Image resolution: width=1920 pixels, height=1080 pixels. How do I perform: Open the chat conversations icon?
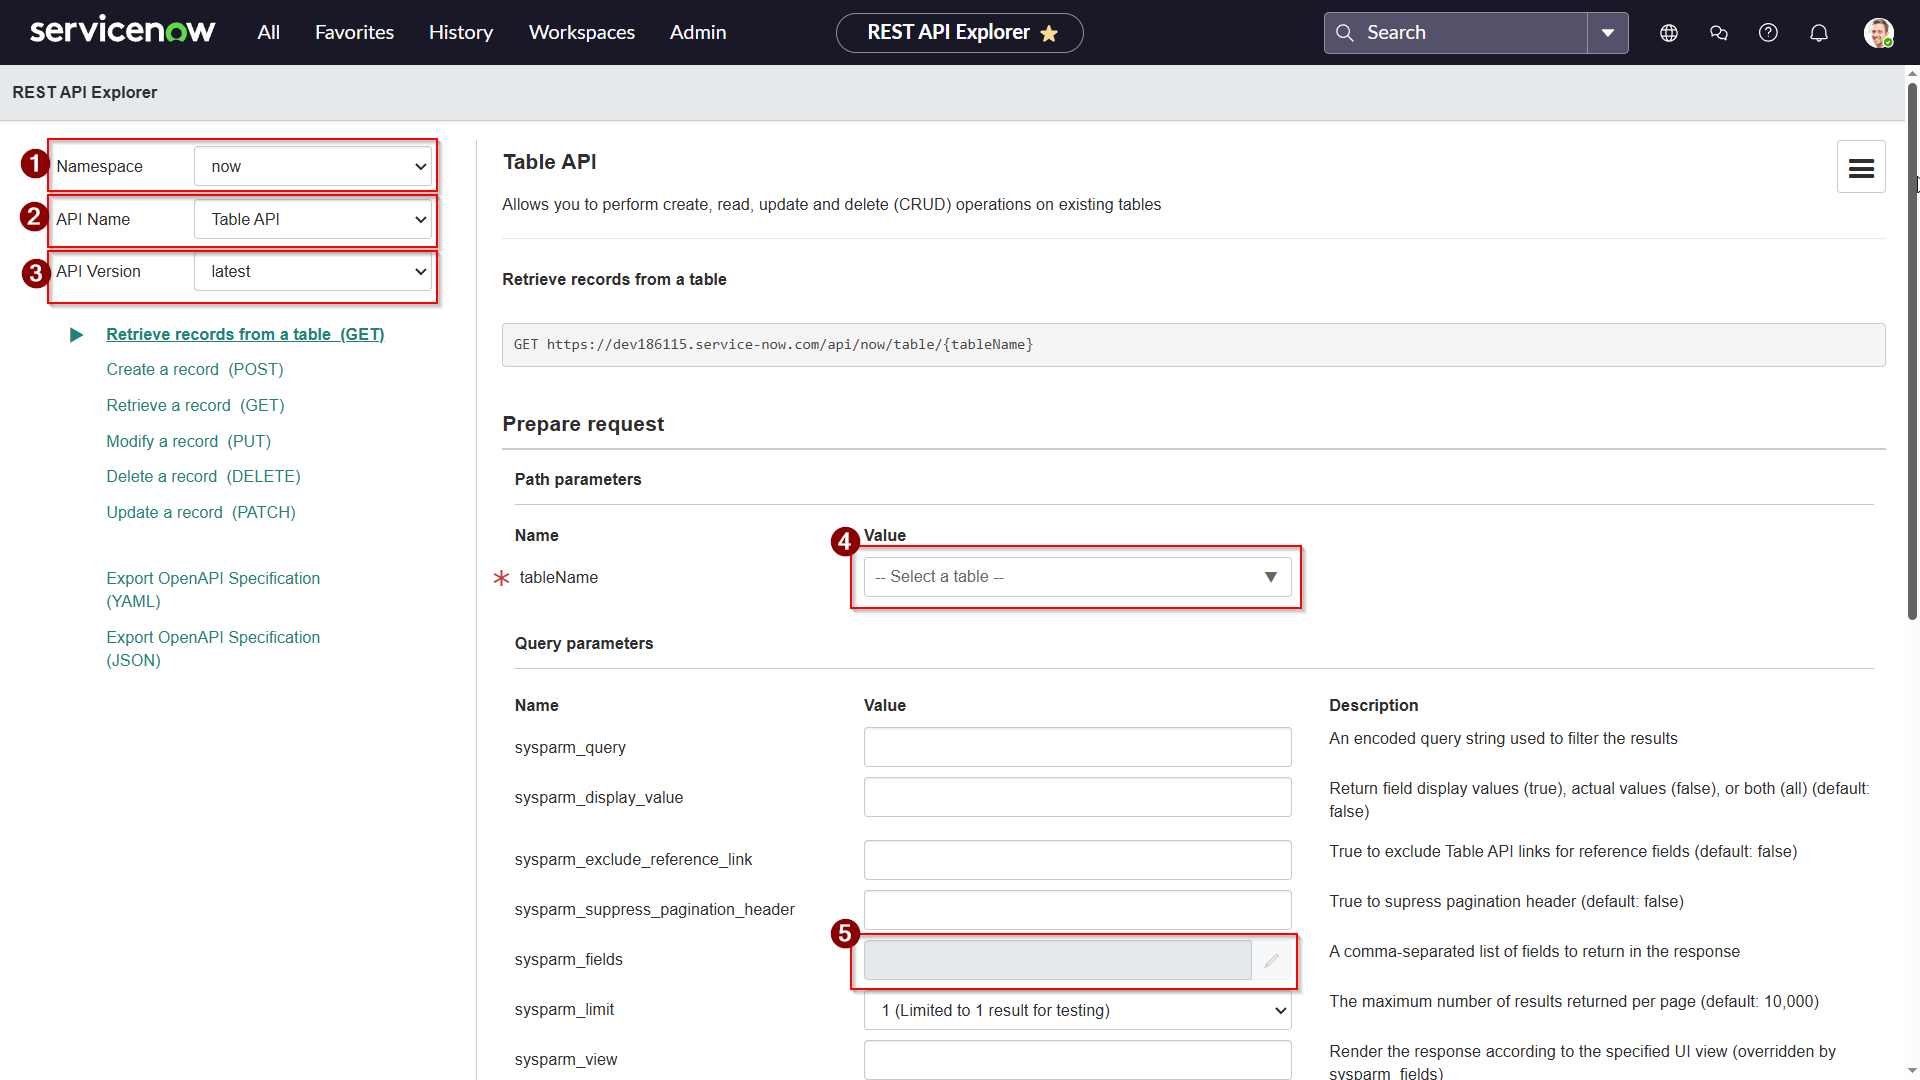(x=1718, y=33)
